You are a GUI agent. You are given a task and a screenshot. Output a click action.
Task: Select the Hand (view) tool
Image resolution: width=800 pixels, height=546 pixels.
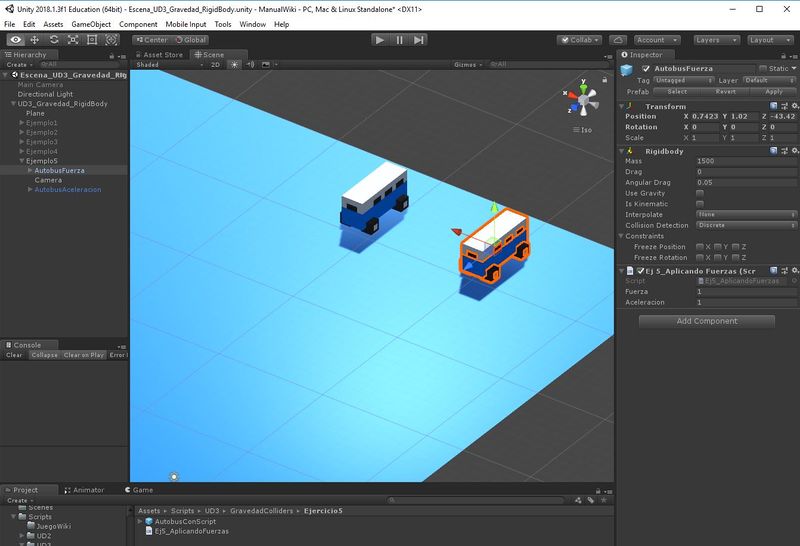tap(16, 40)
